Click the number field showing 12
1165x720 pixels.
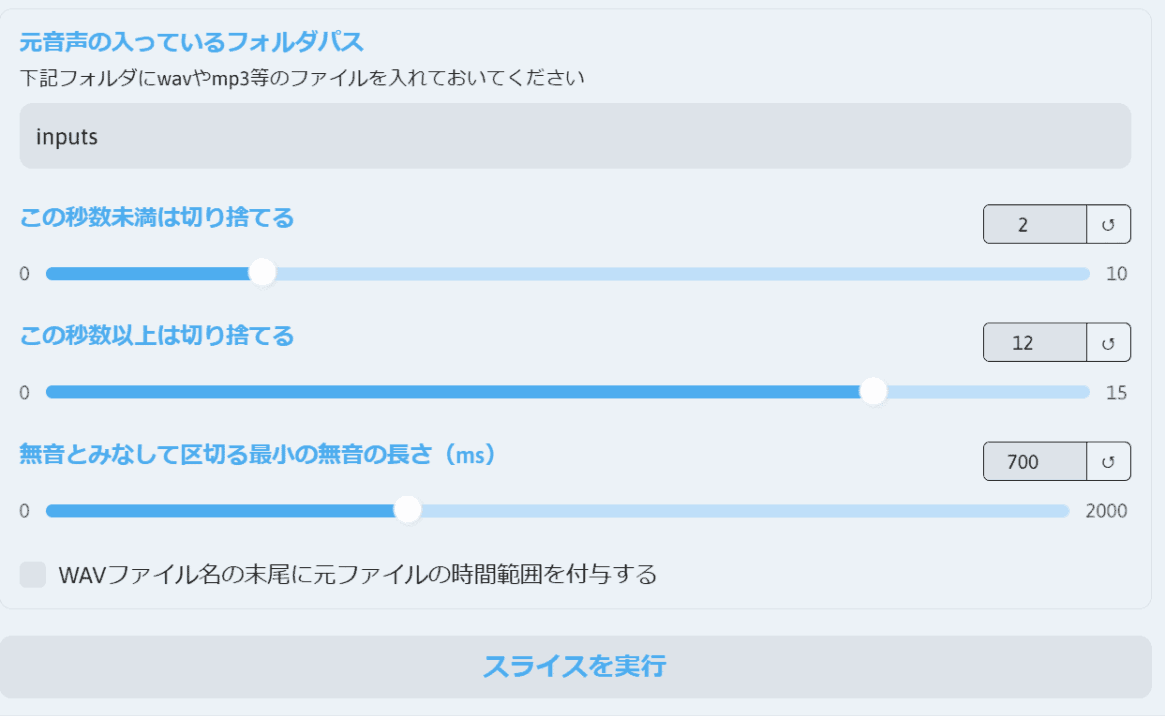pos(1035,343)
